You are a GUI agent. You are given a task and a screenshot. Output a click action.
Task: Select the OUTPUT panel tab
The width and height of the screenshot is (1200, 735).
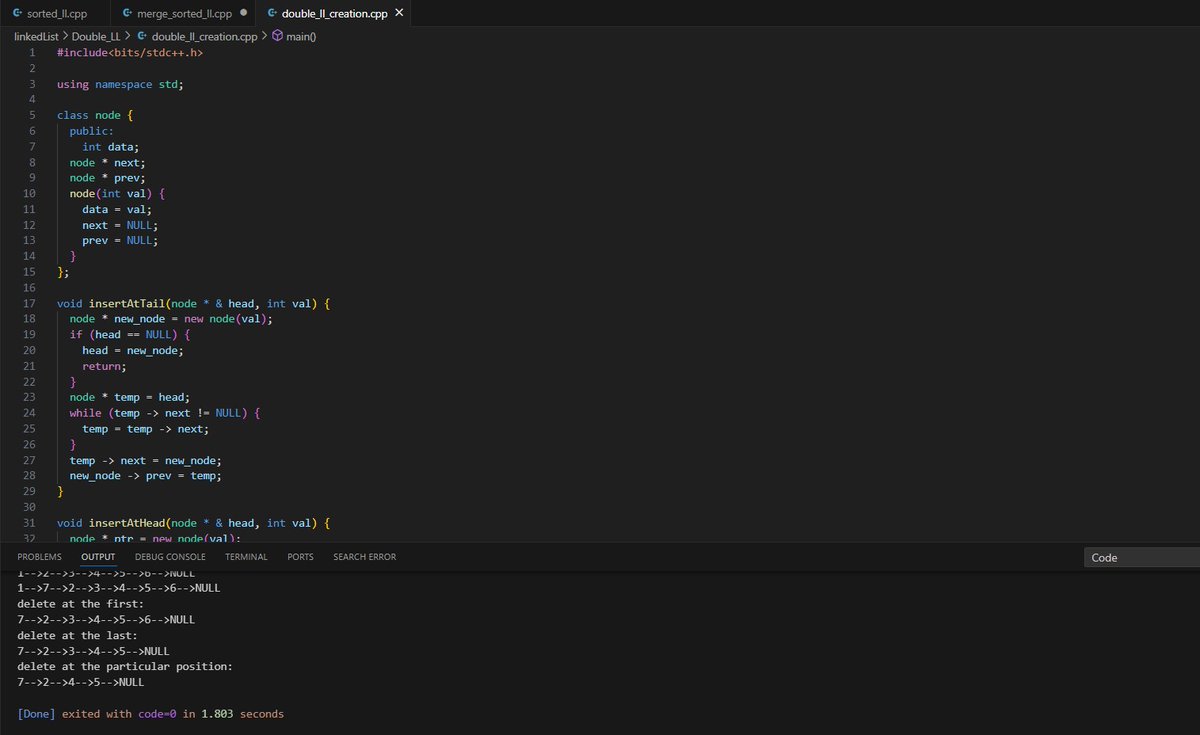98,557
